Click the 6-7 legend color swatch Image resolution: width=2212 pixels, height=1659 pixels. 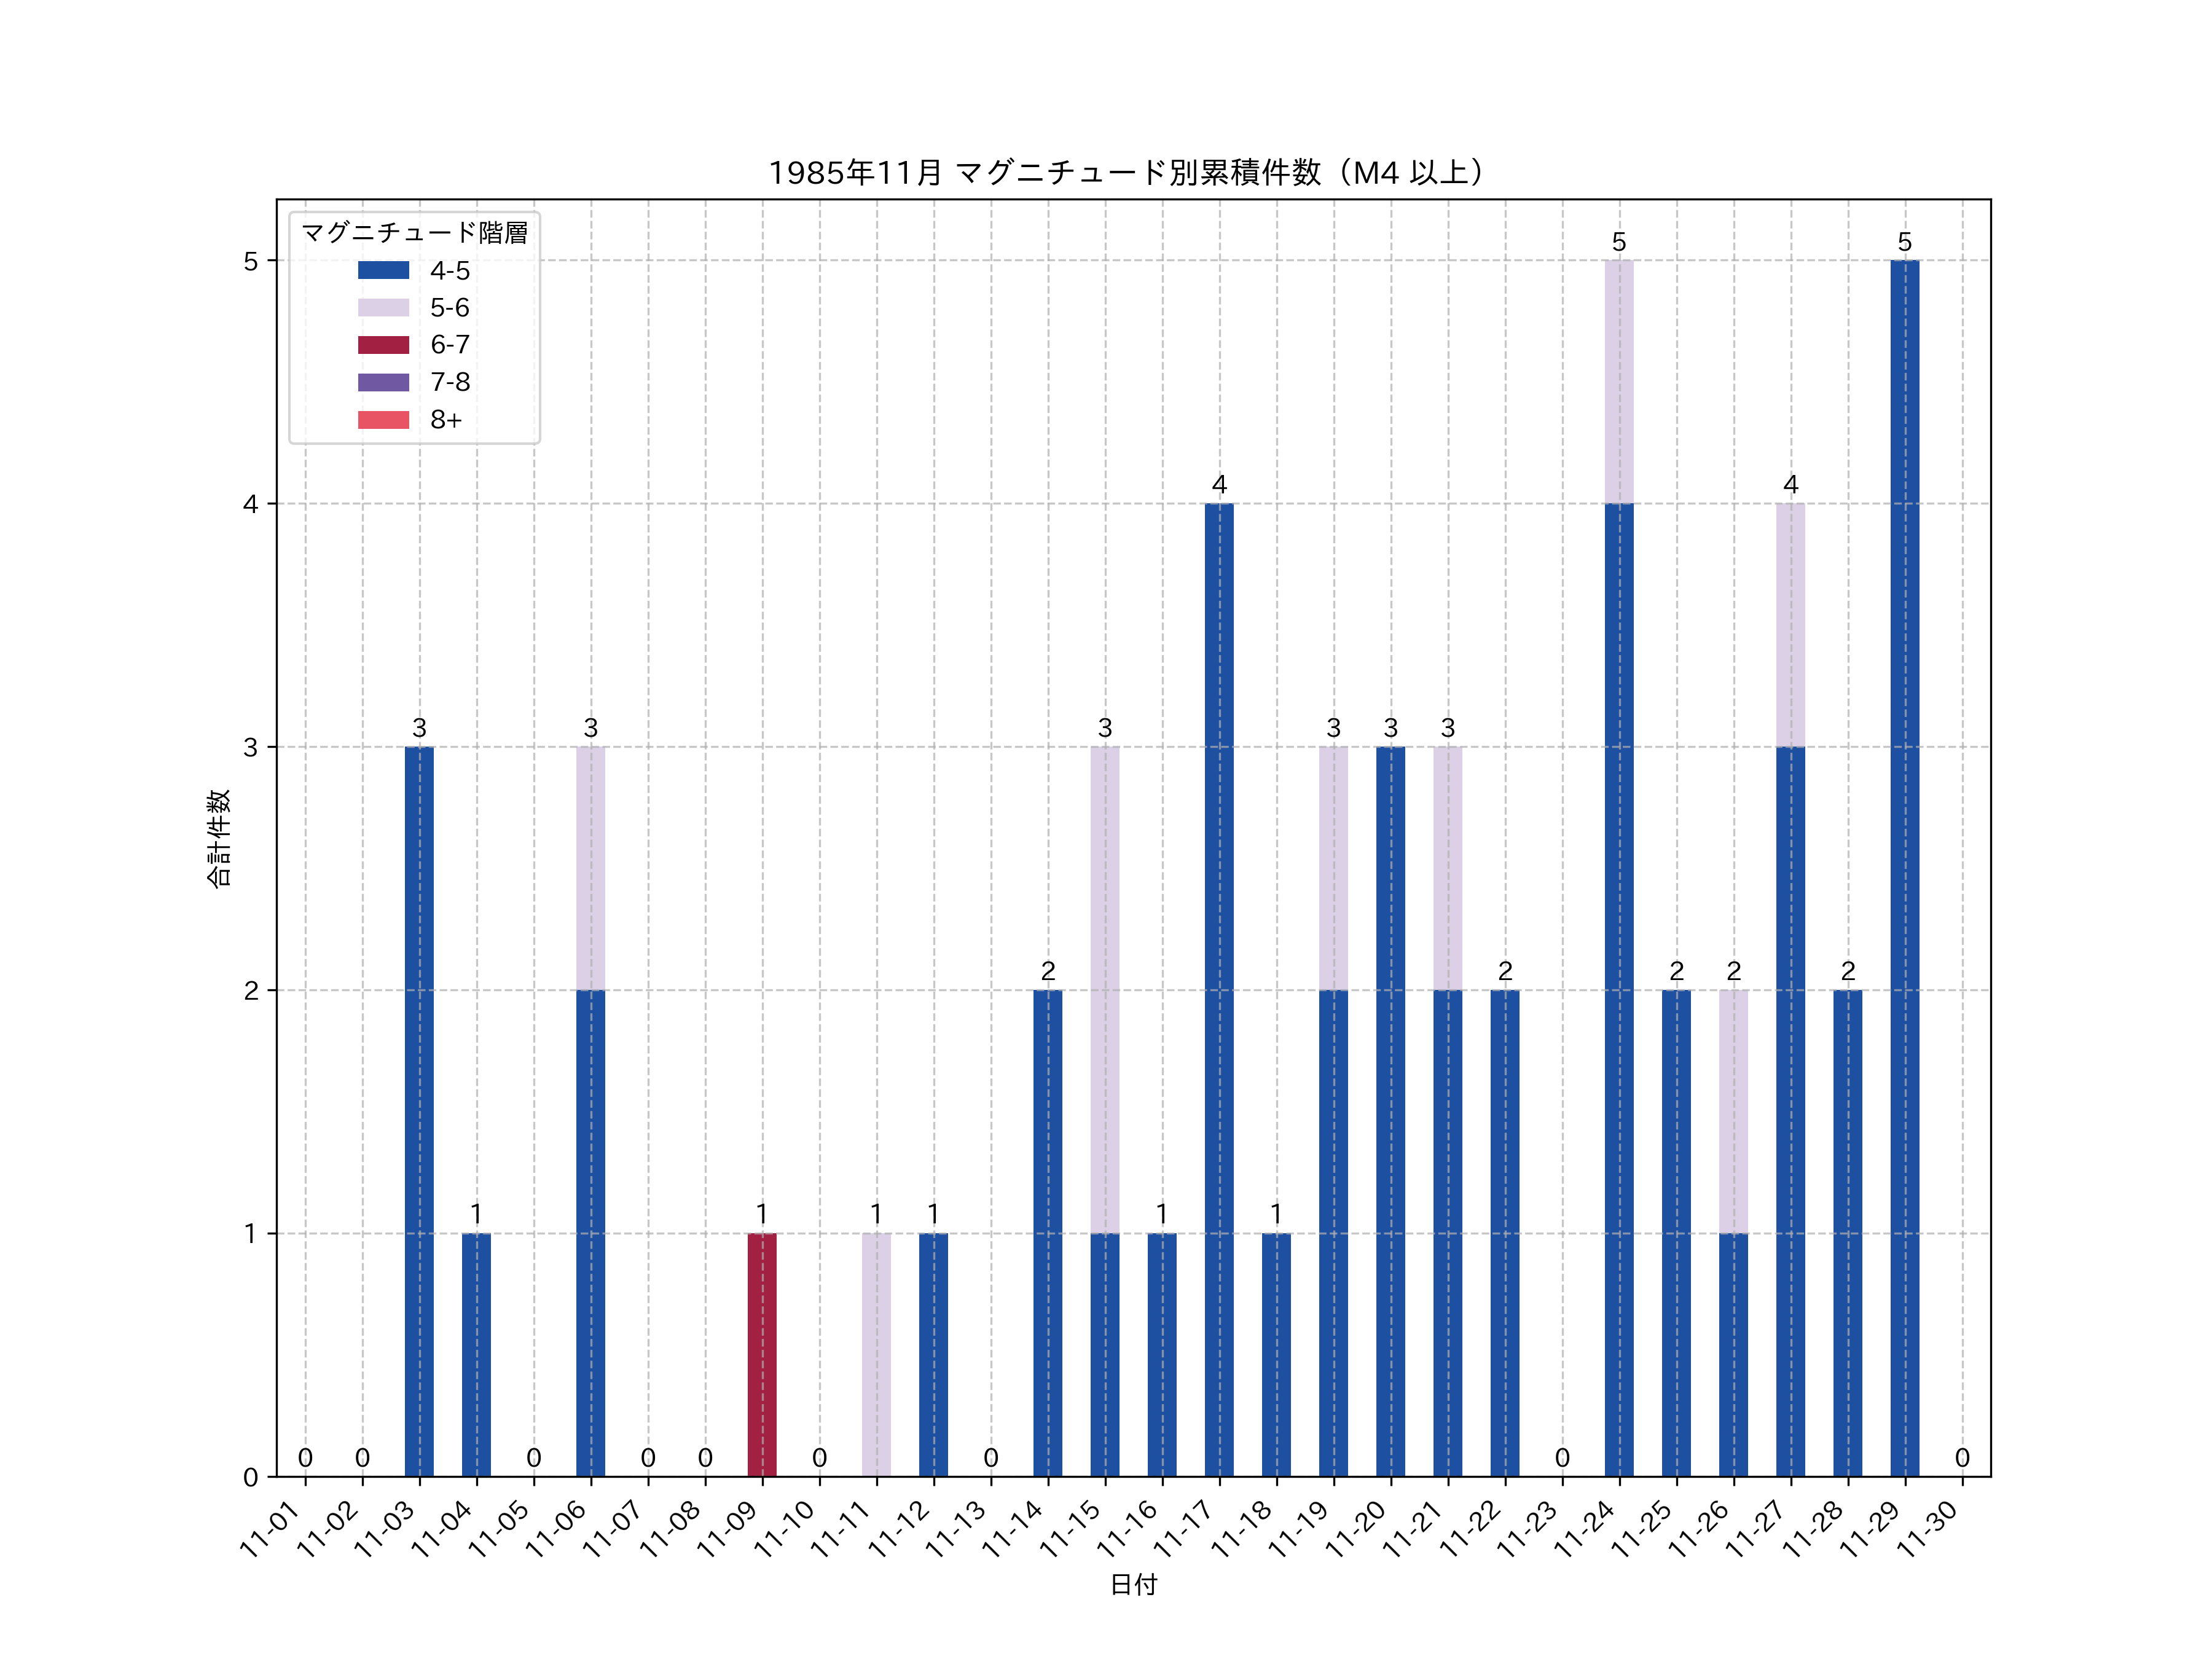[x=383, y=345]
